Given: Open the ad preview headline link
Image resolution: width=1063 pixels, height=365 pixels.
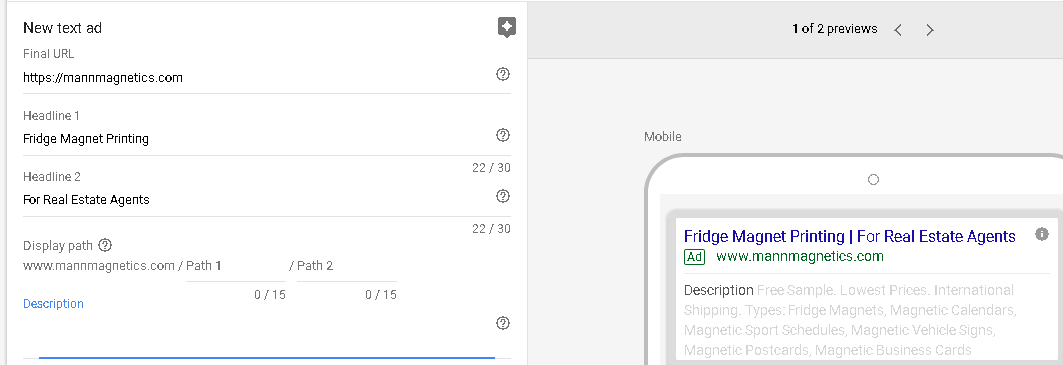Looking at the screenshot, I should coord(849,236).
